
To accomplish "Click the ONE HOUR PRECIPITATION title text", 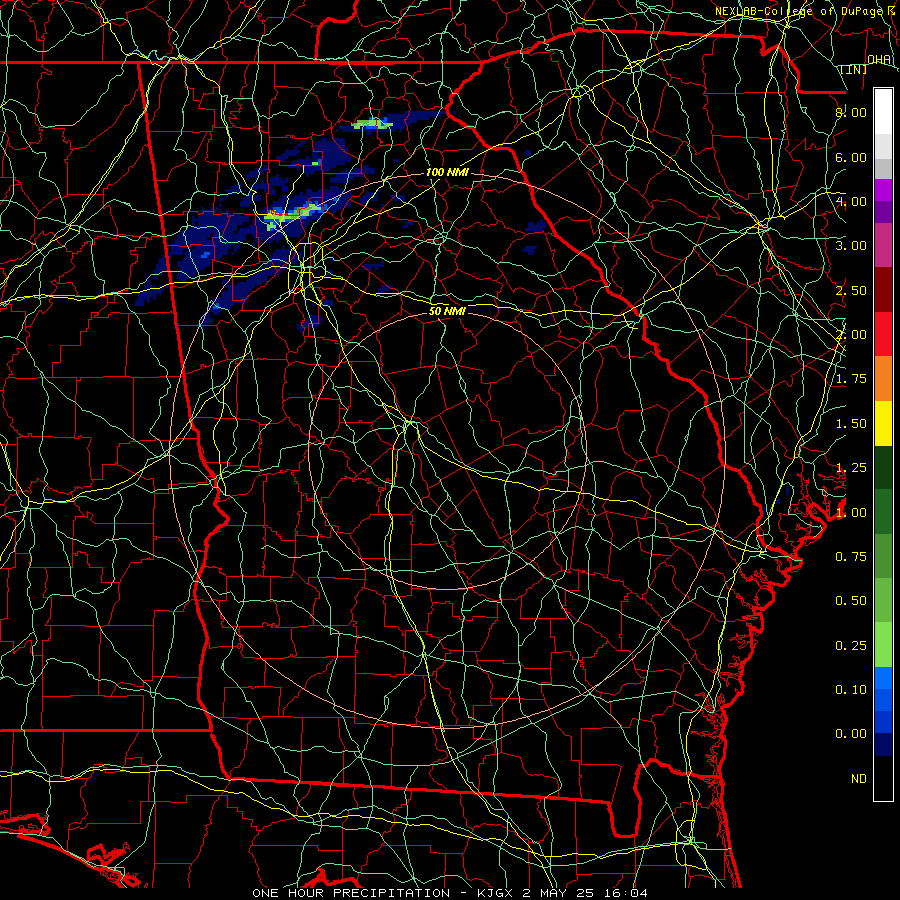I will coord(351,893).
